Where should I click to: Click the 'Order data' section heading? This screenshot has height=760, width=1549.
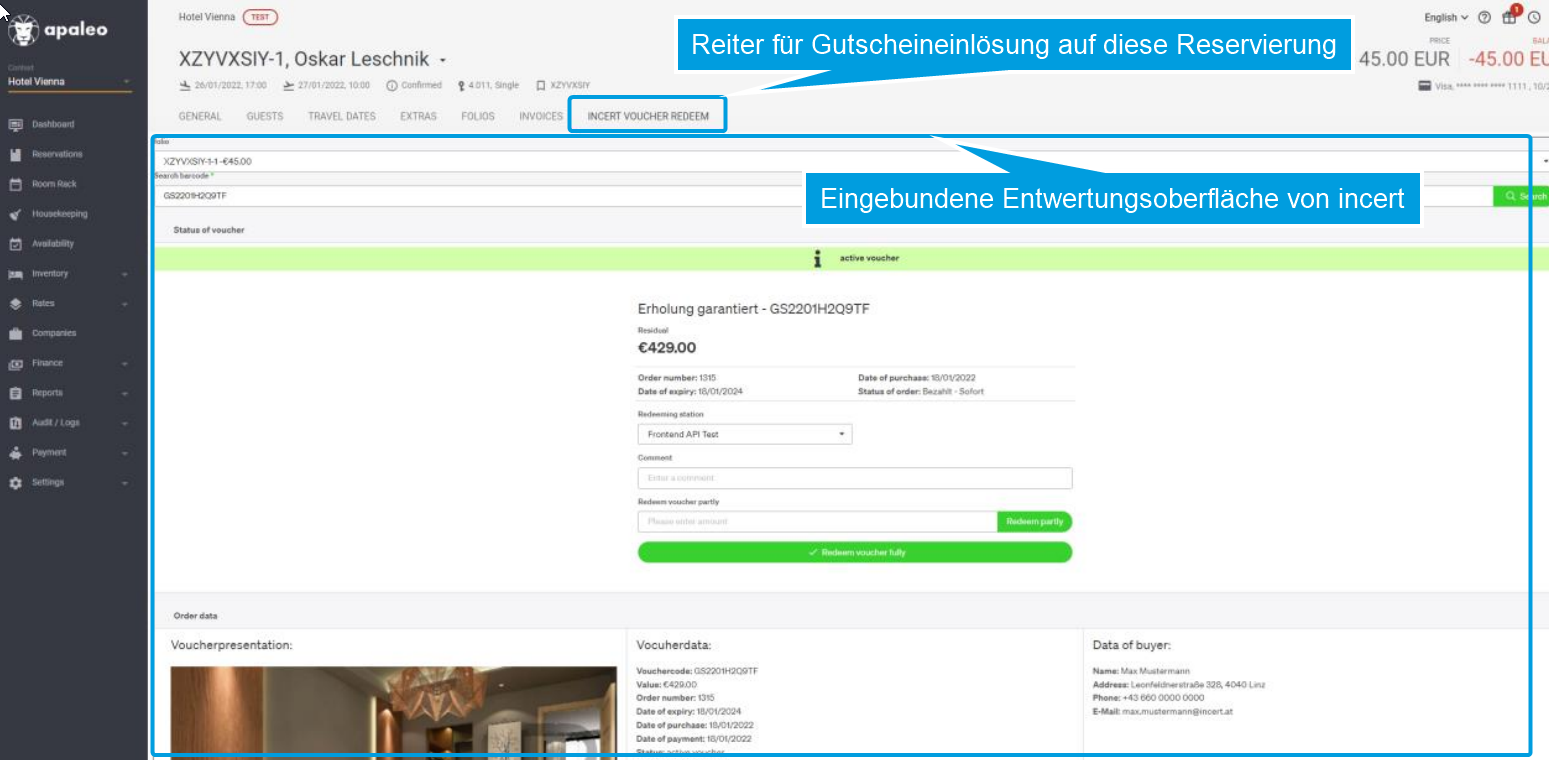pos(195,616)
